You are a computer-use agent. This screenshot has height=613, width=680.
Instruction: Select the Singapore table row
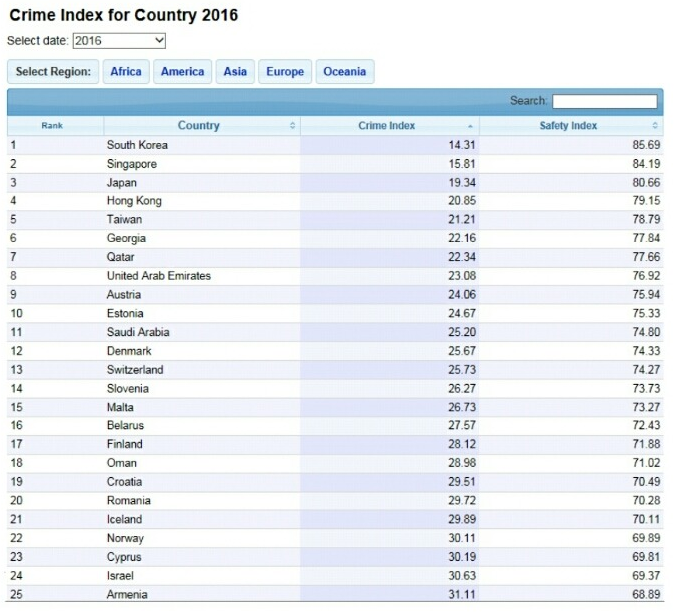[335, 164]
